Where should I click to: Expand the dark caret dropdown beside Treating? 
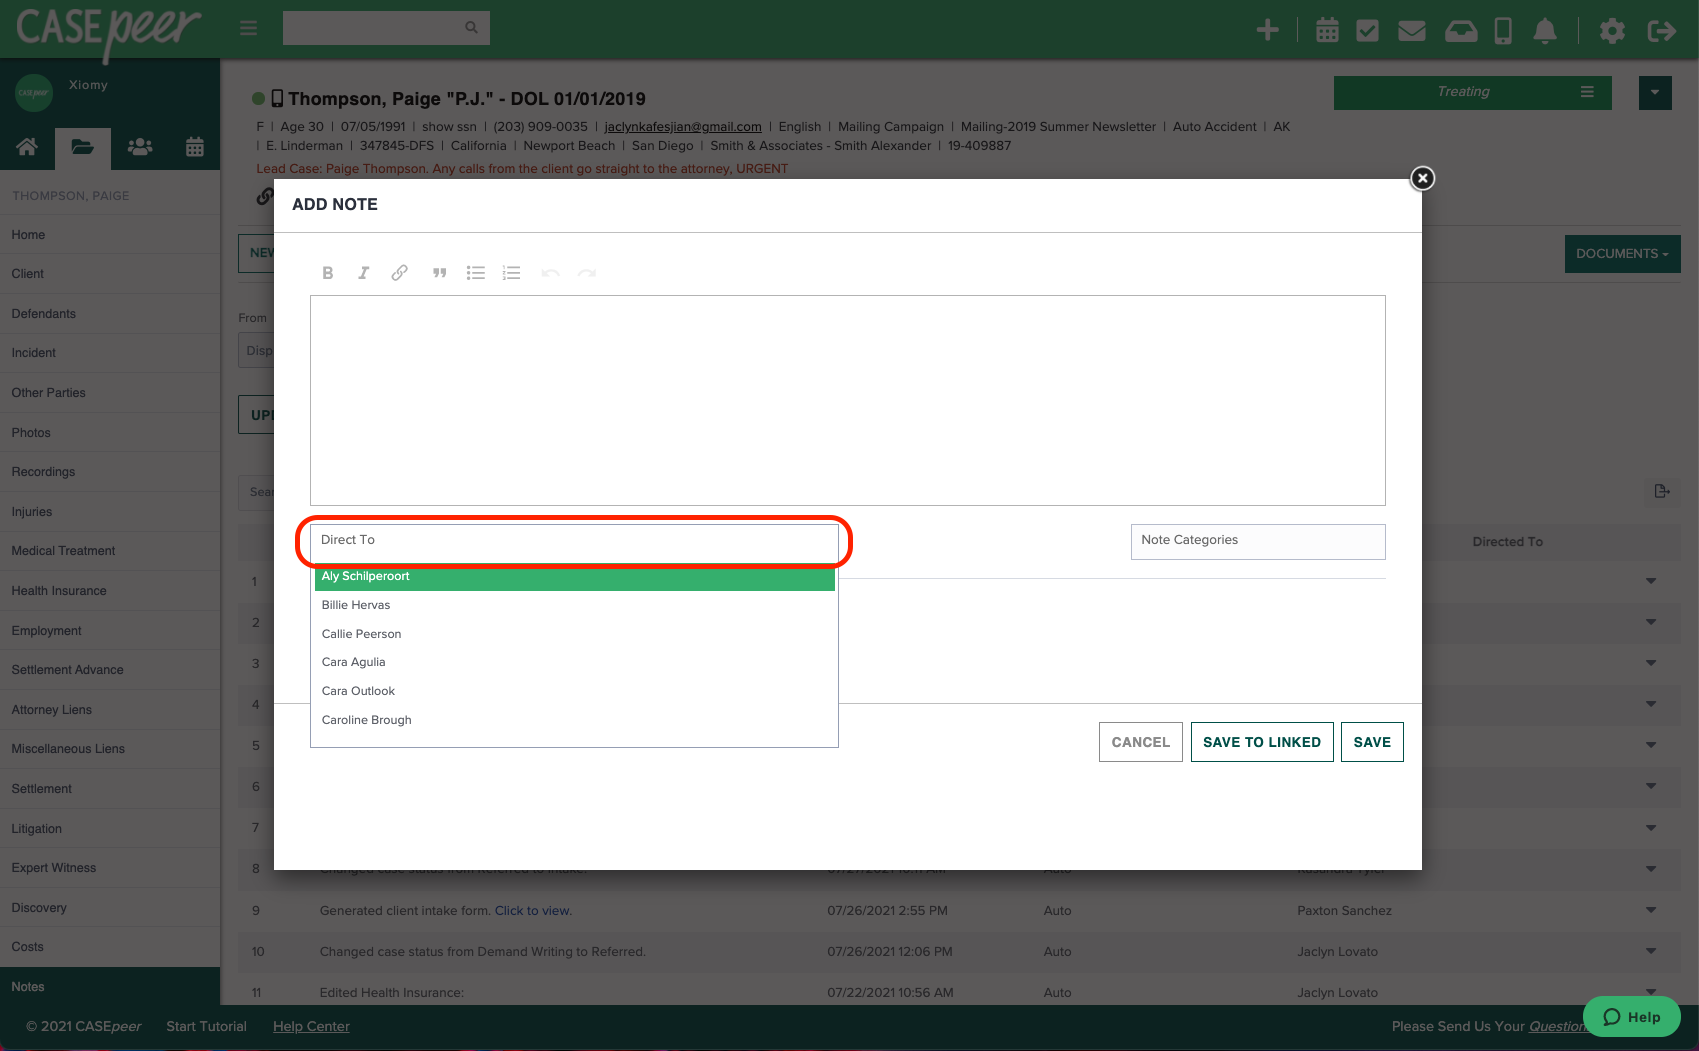click(x=1655, y=93)
